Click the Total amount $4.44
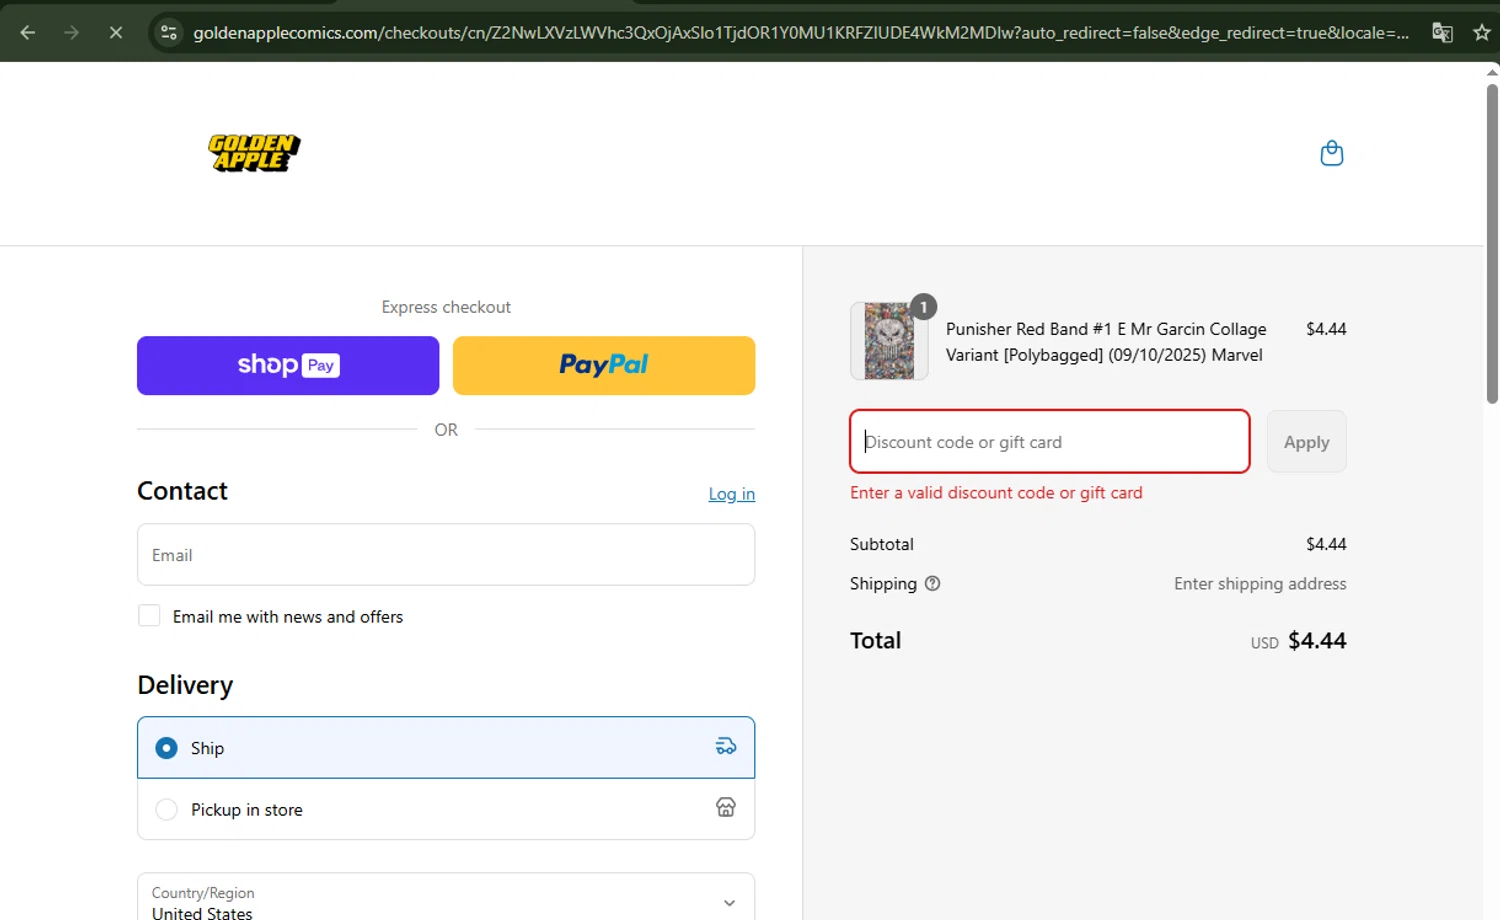 coord(1317,640)
